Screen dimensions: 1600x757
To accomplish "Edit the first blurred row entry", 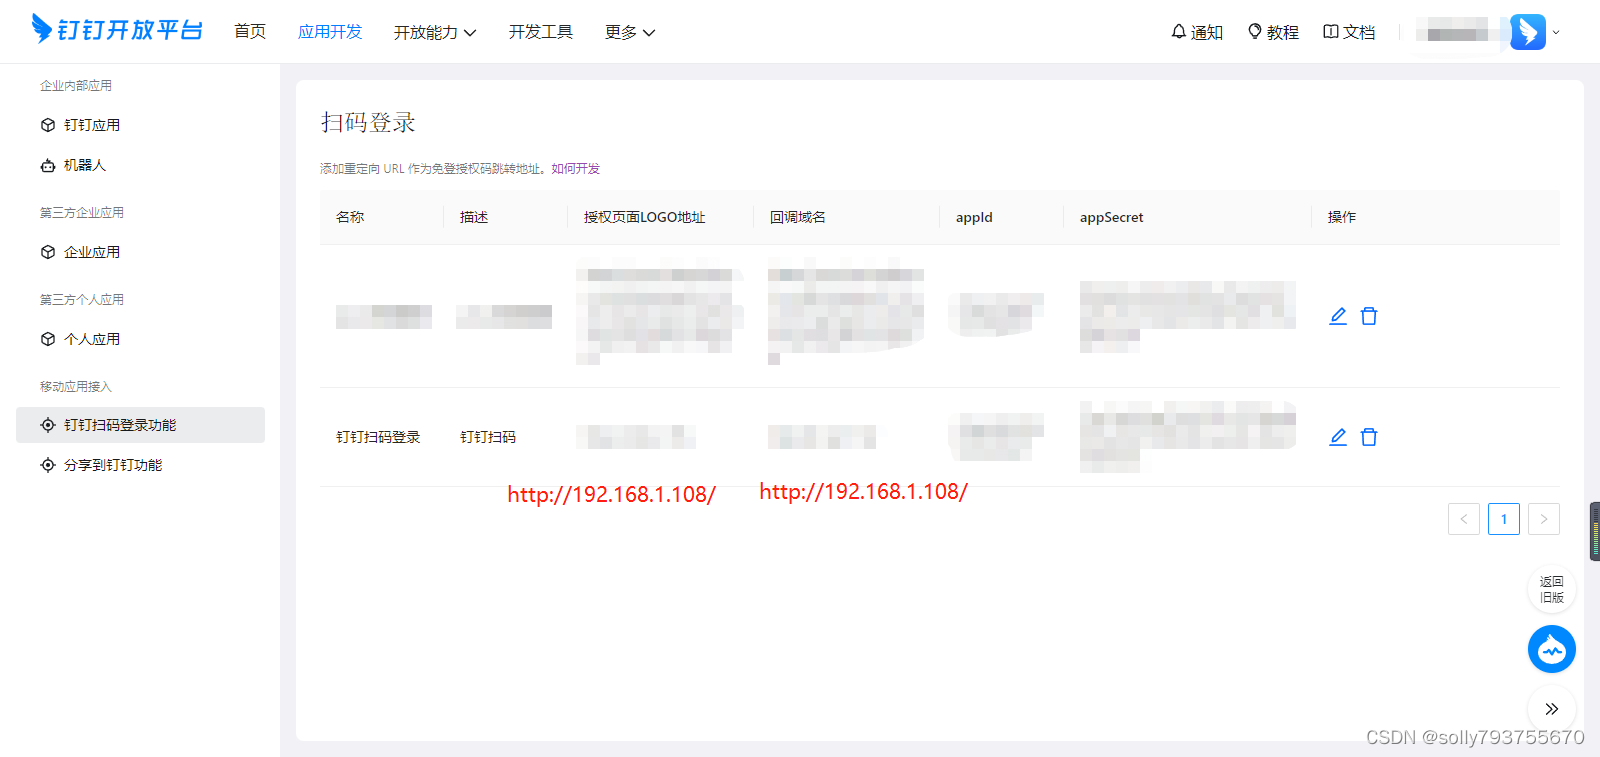I will coord(1338,316).
